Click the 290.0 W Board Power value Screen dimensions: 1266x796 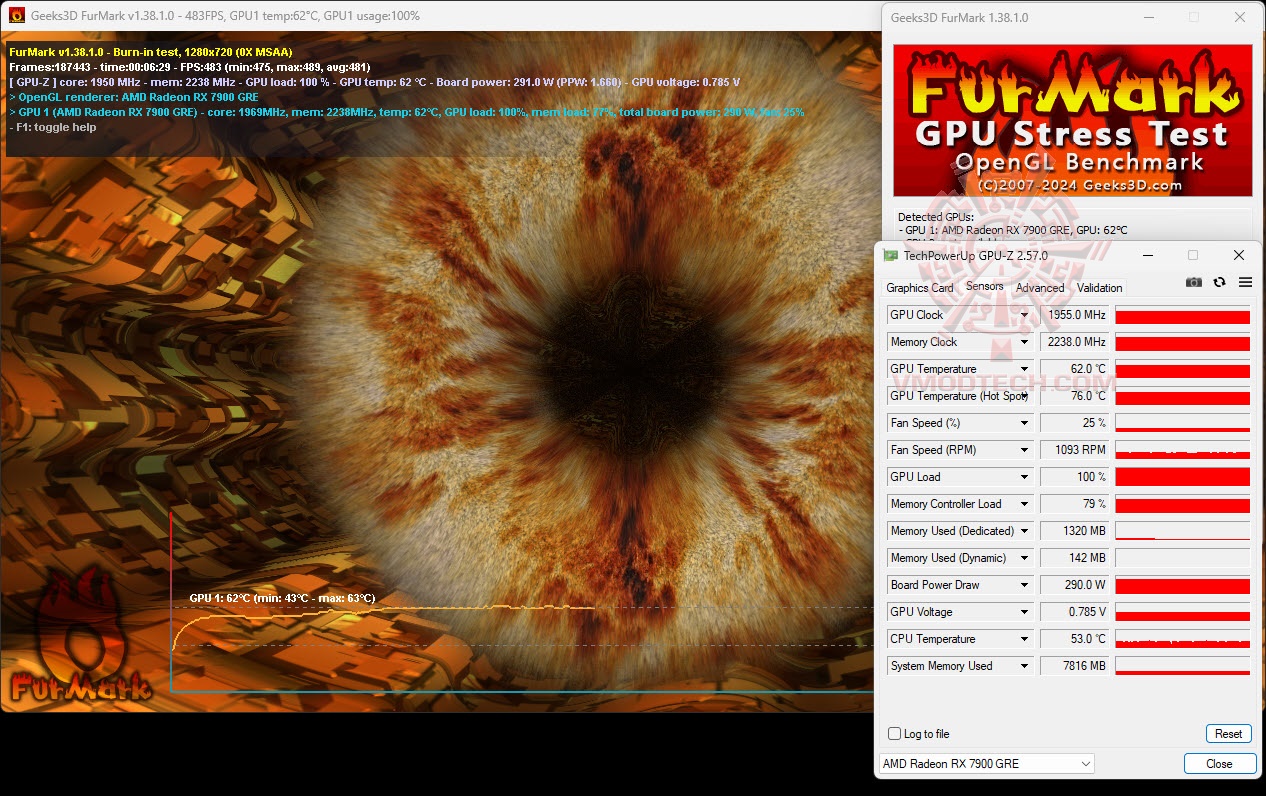(x=1075, y=585)
